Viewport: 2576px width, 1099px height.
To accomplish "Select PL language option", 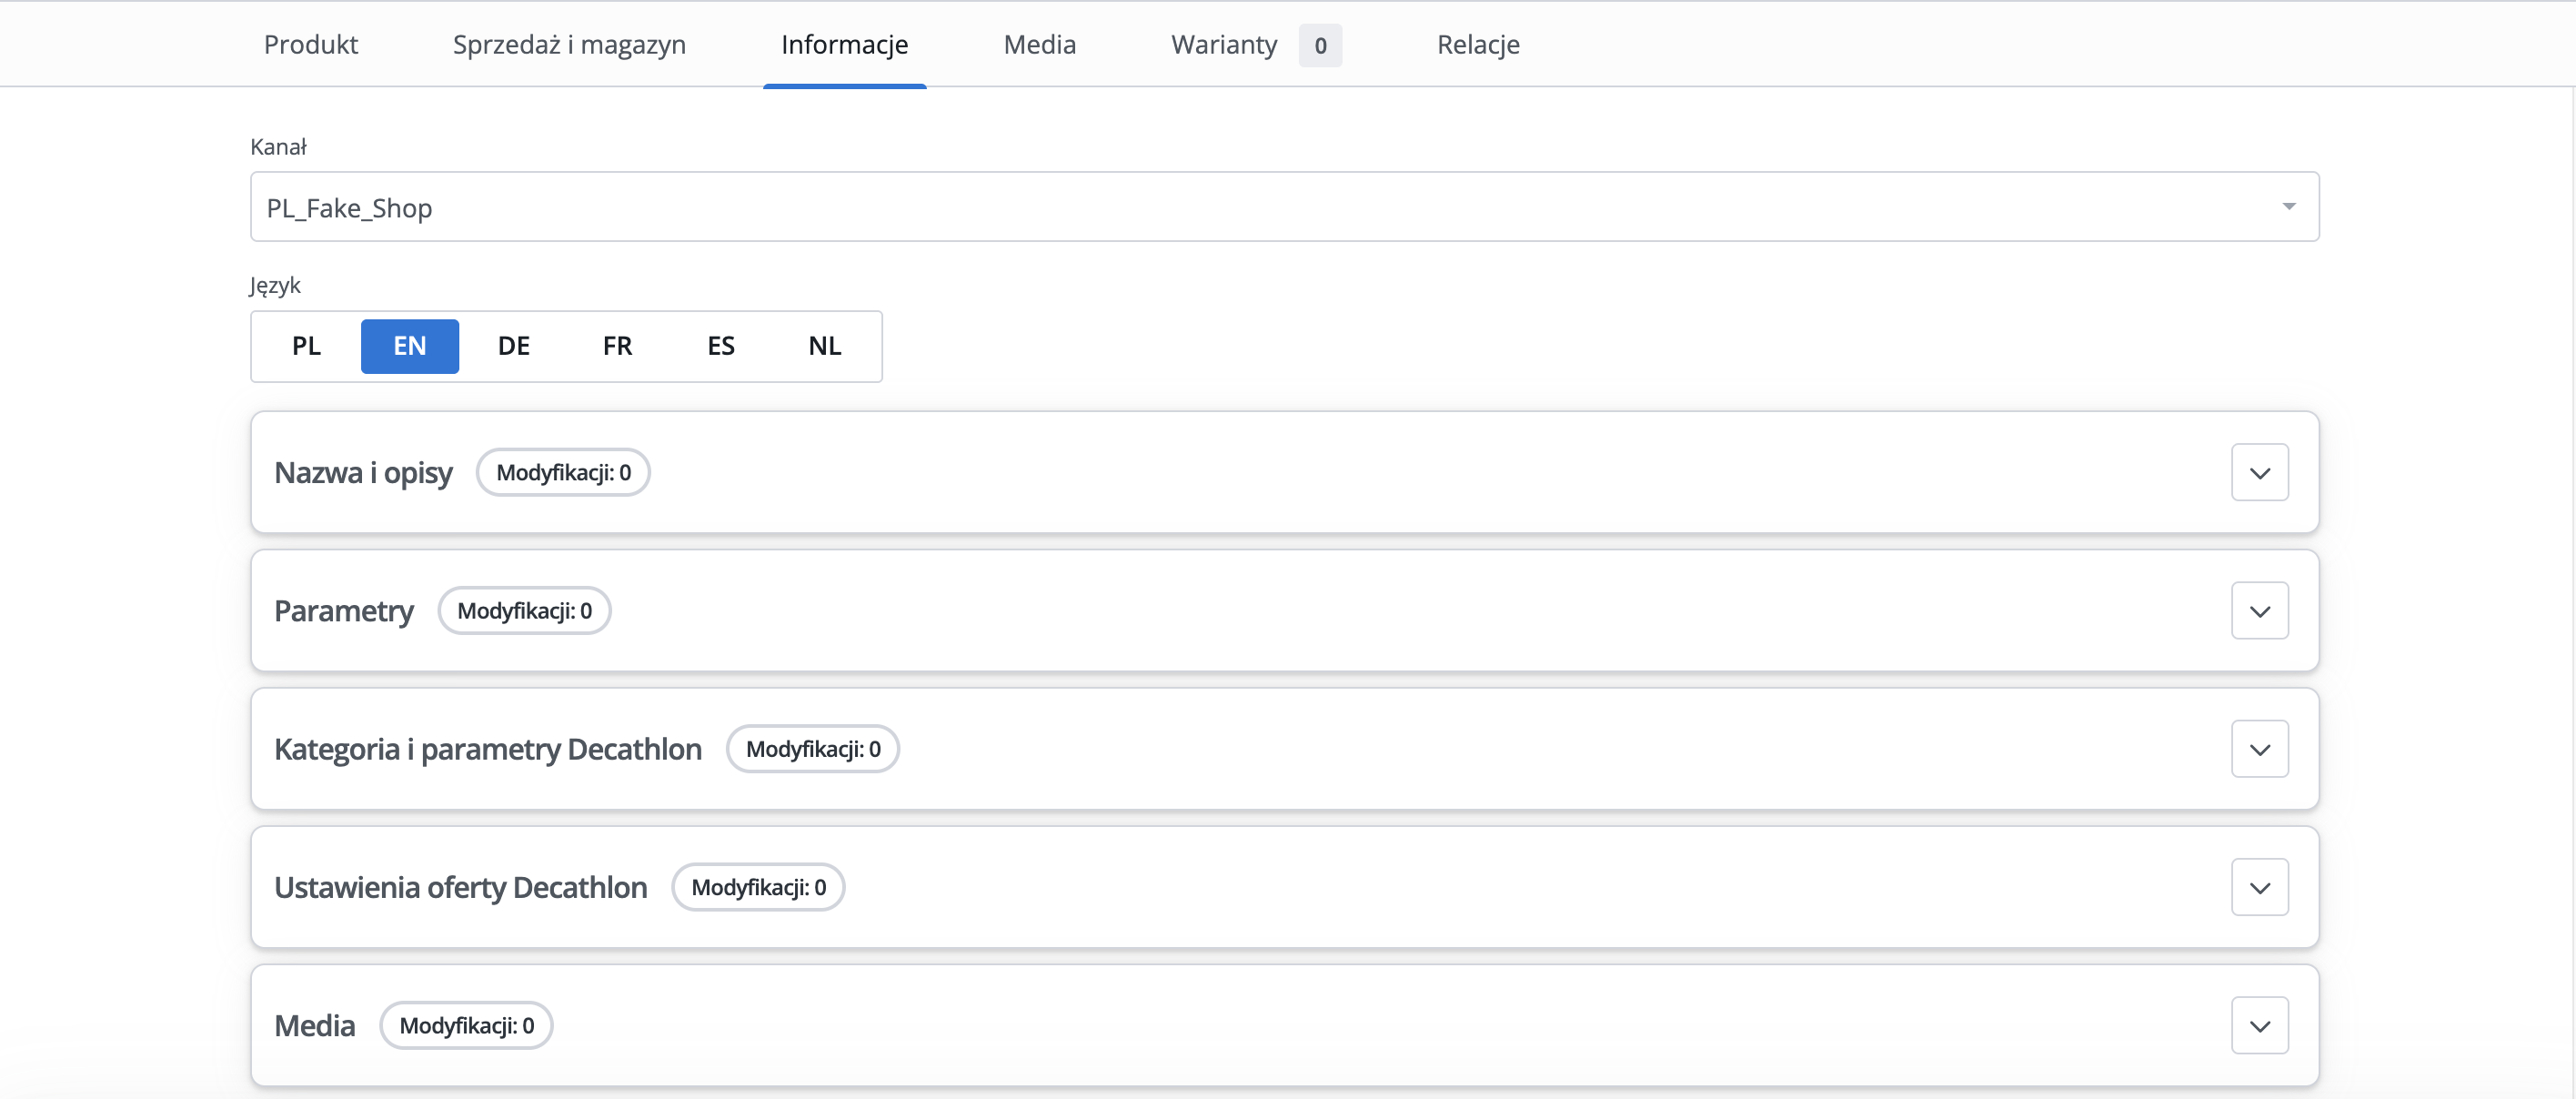I will (306, 346).
